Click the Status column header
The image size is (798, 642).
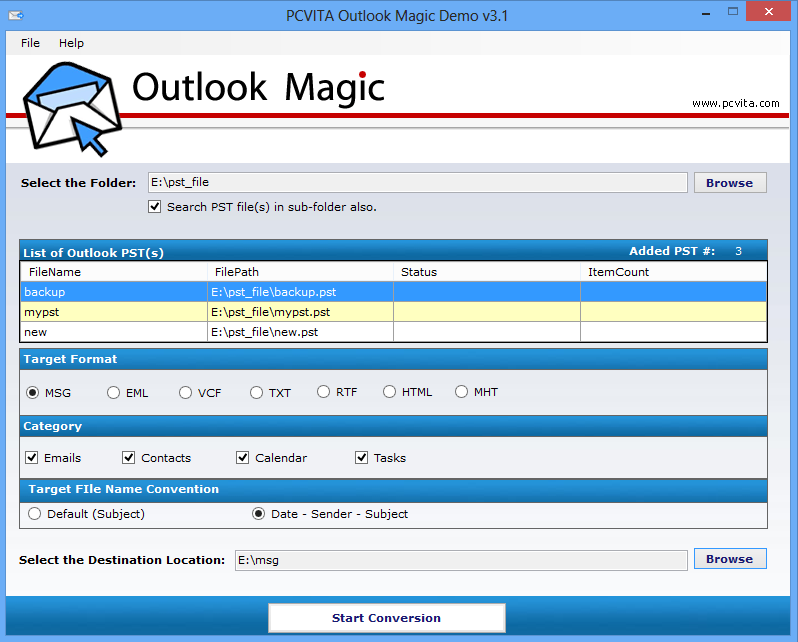pyautogui.click(x=487, y=272)
